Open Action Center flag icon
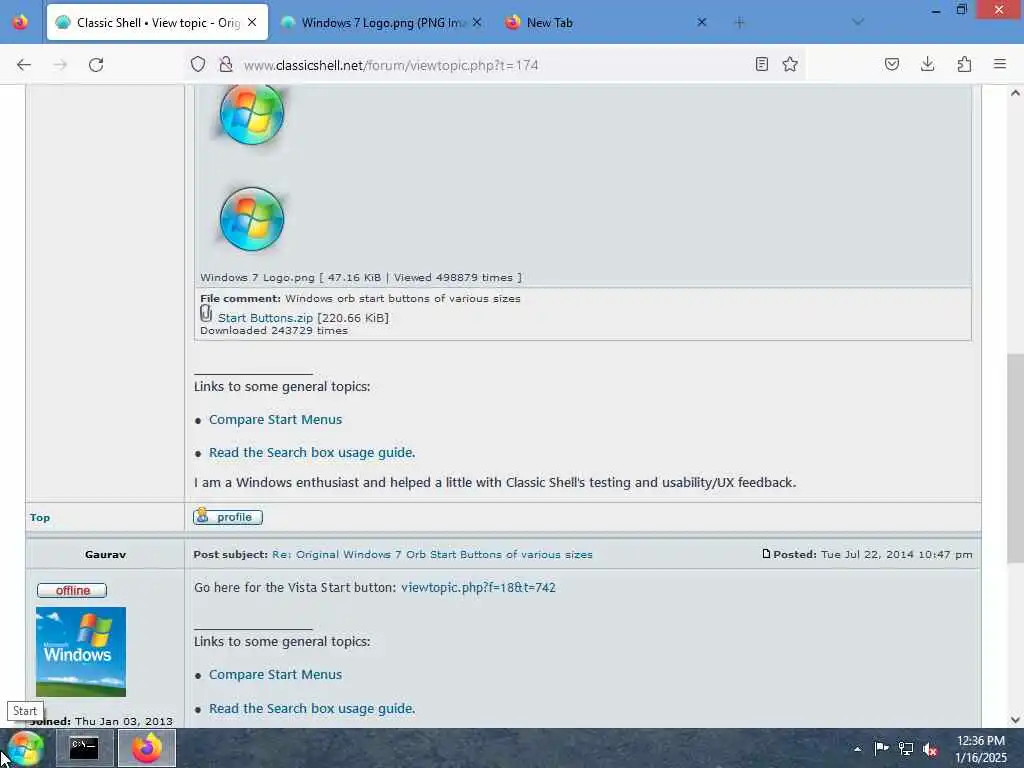 click(881, 748)
